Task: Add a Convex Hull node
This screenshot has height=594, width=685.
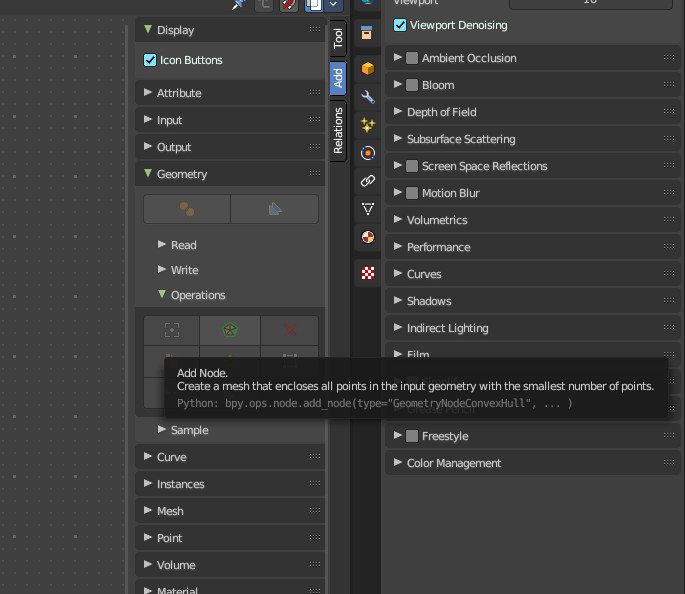Action: [230, 330]
